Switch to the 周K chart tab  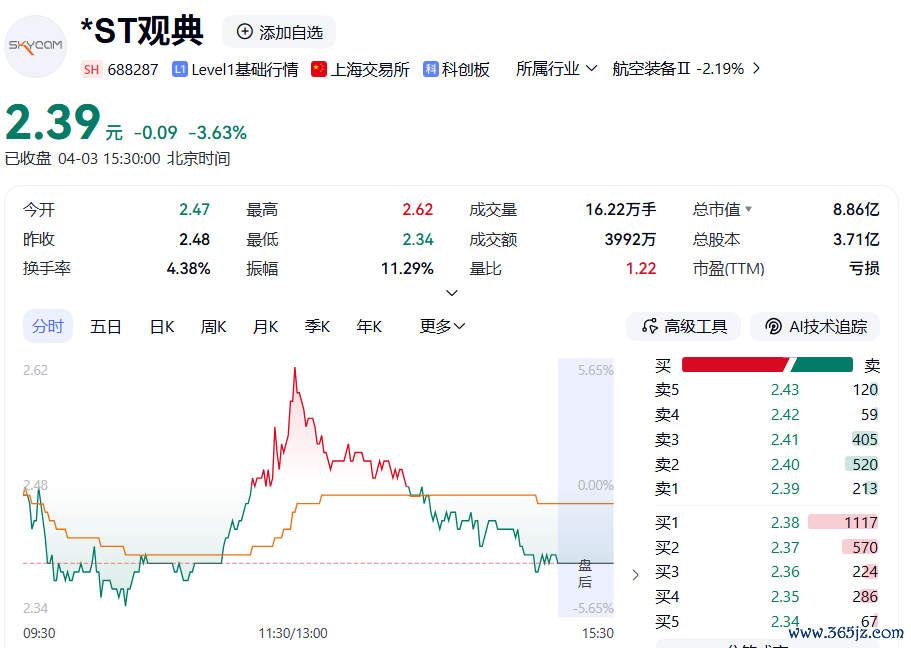pos(213,327)
